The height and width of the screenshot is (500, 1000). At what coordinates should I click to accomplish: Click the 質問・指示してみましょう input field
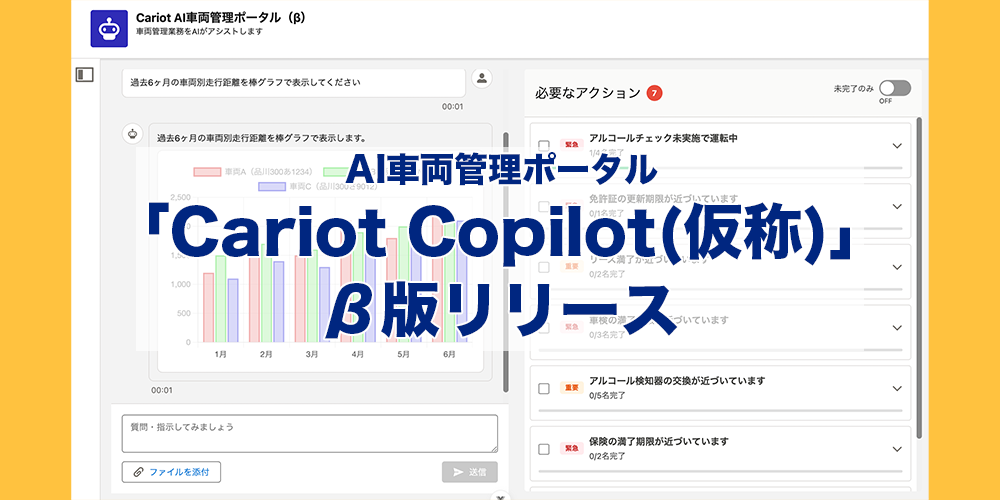pos(309,434)
